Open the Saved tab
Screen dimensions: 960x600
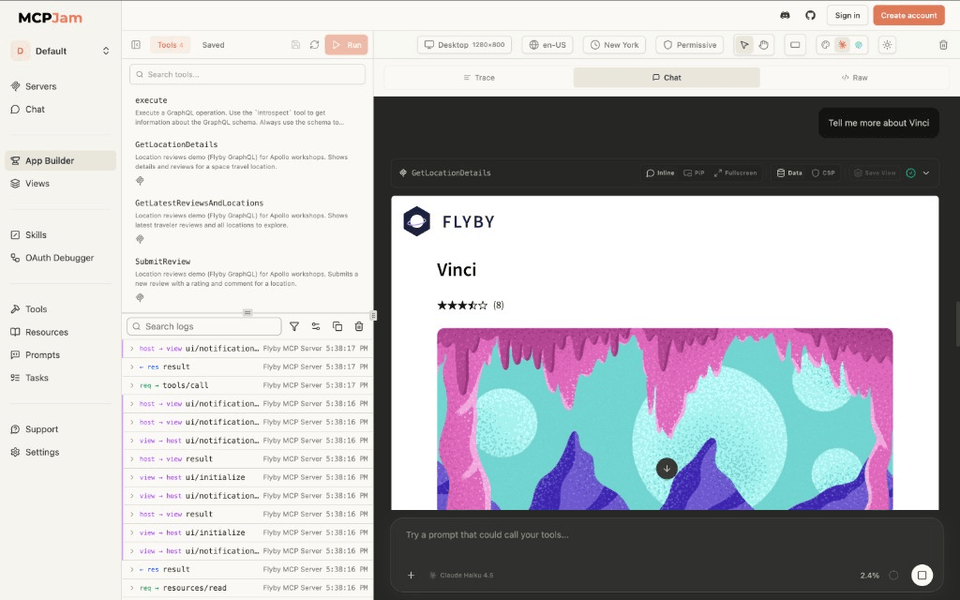213,45
